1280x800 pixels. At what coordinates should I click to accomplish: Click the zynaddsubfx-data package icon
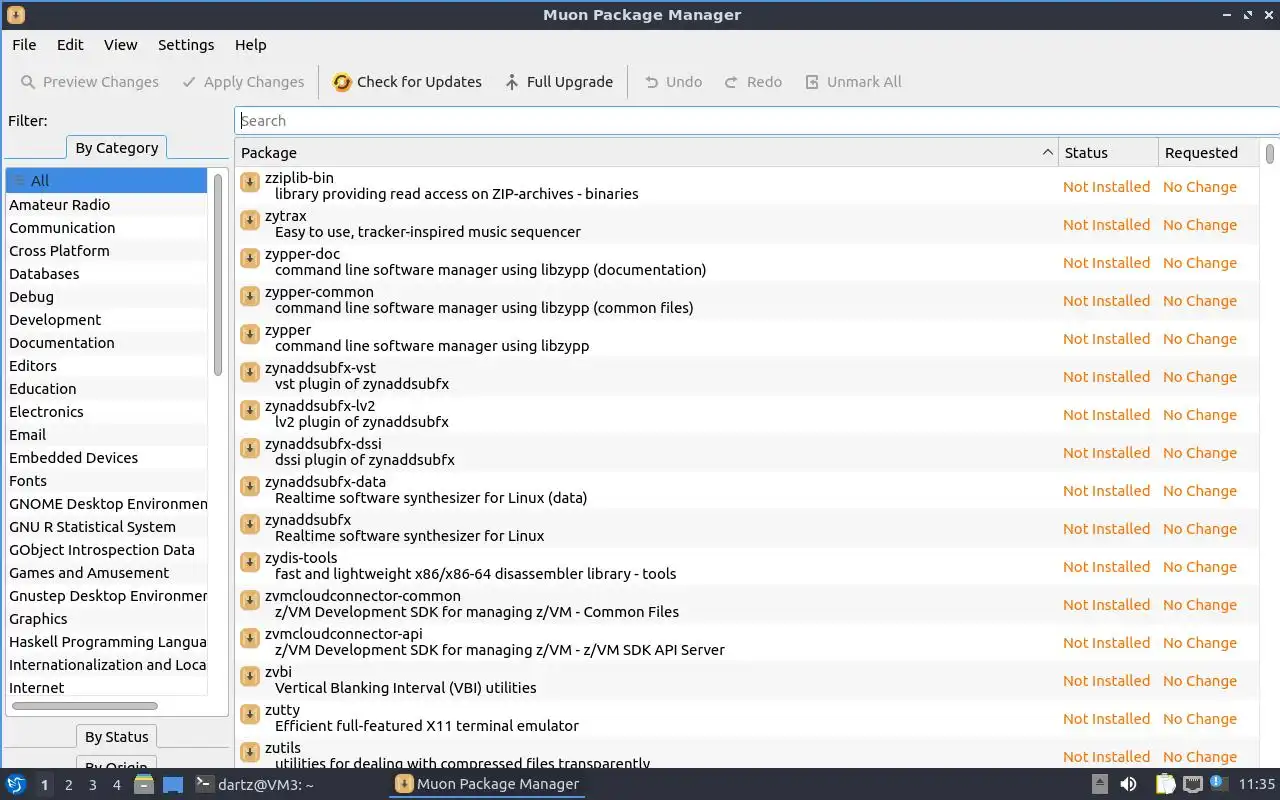[x=250, y=486]
